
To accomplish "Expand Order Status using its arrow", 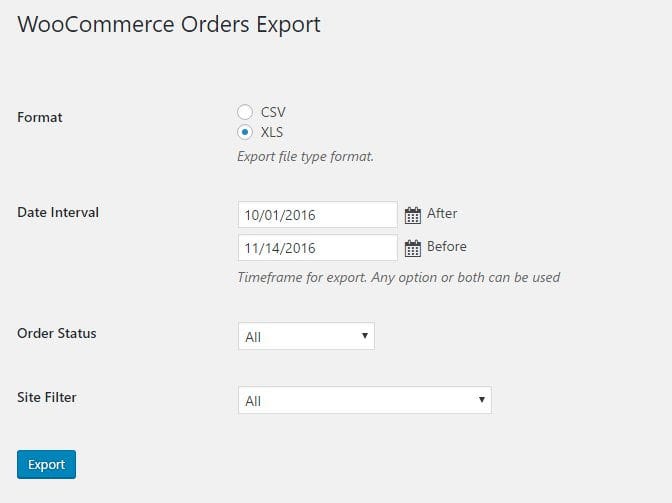I will [x=365, y=335].
